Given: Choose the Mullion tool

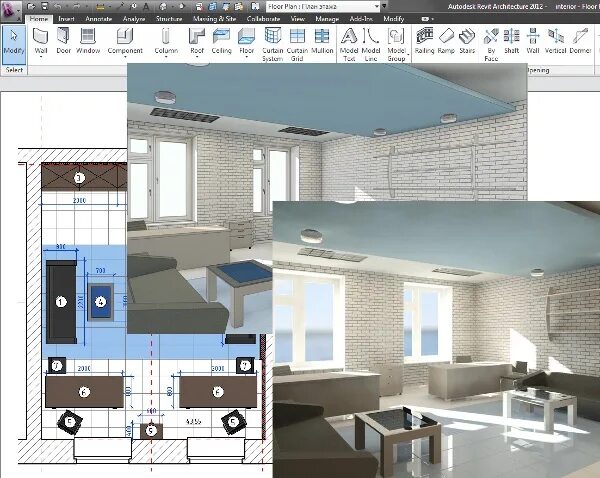Looking at the screenshot, I should coord(322,41).
